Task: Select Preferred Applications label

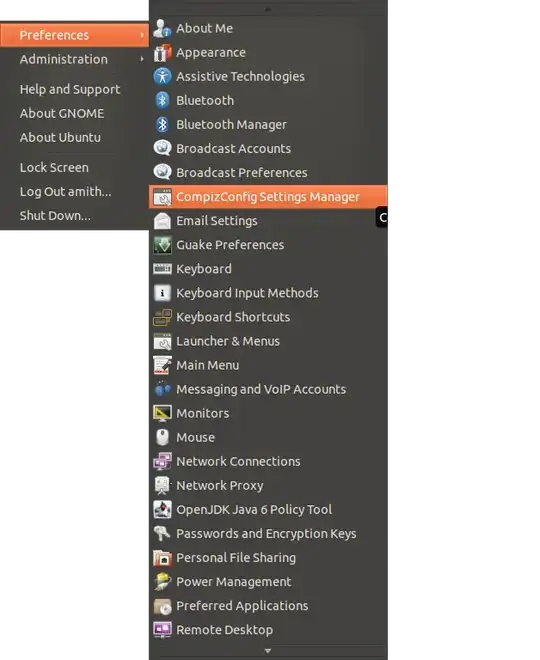Action: [242, 606]
